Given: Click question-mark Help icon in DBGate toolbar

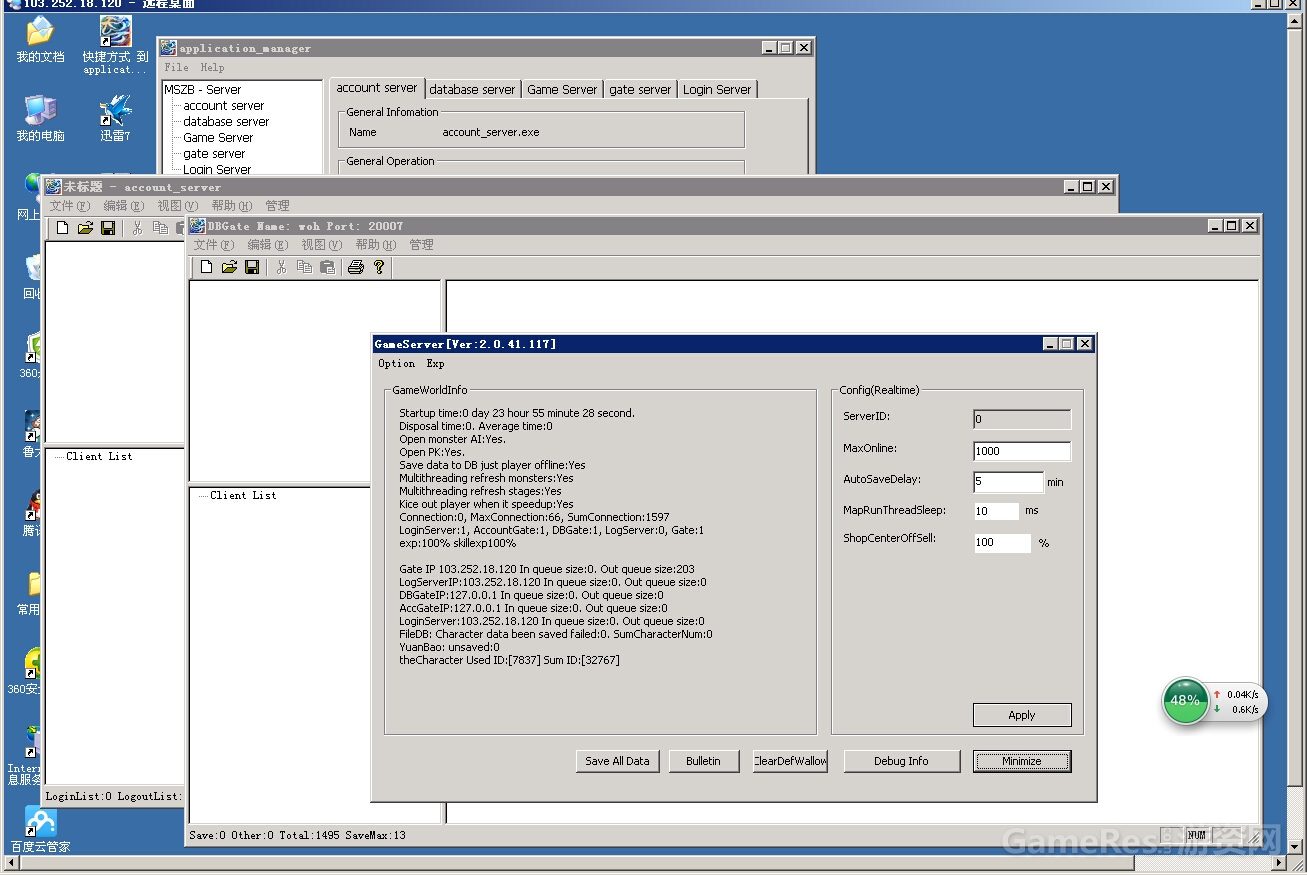Looking at the screenshot, I should pyautogui.click(x=379, y=267).
